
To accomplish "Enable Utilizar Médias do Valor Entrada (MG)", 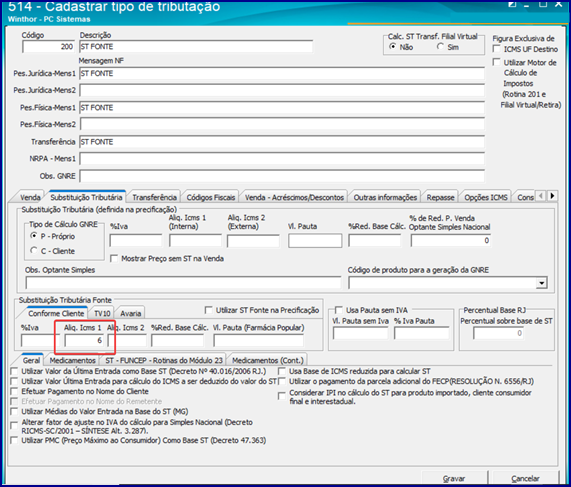I will (14, 412).
